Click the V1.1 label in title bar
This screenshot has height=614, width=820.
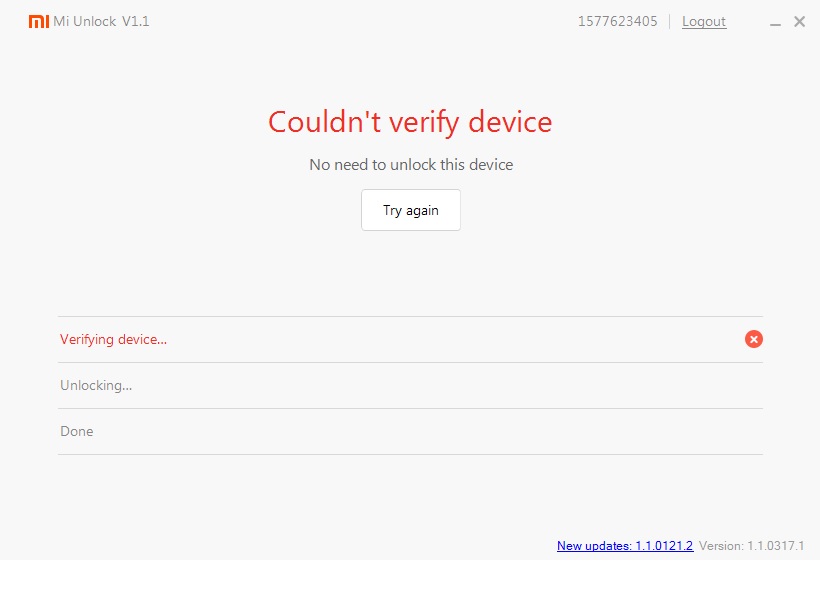136,22
